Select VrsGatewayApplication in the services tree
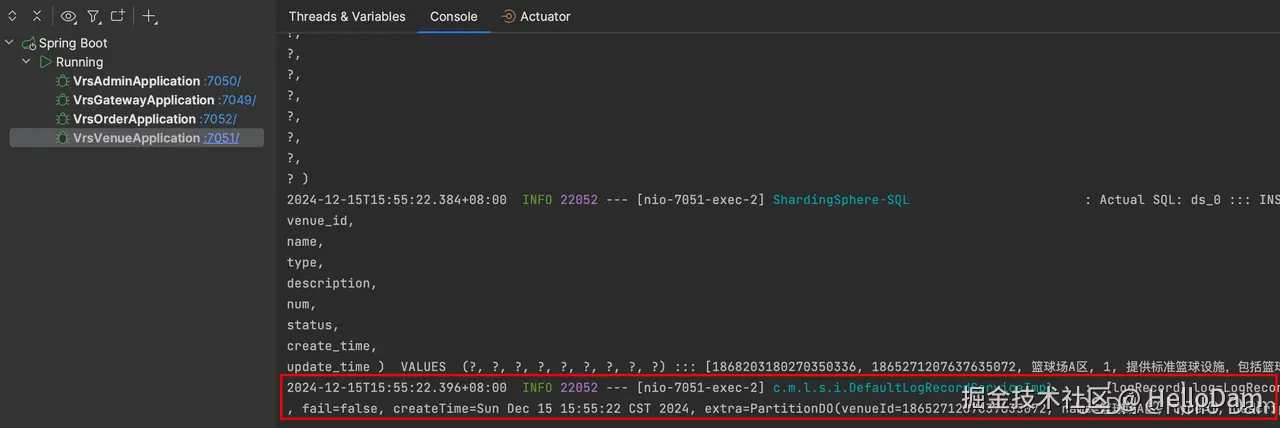The image size is (1280, 428). coord(144,100)
